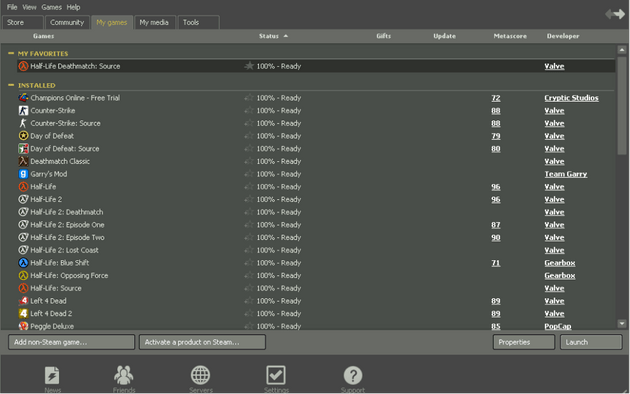Open Properties for the selected game
This screenshot has height=394, width=630.
(524, 342)
